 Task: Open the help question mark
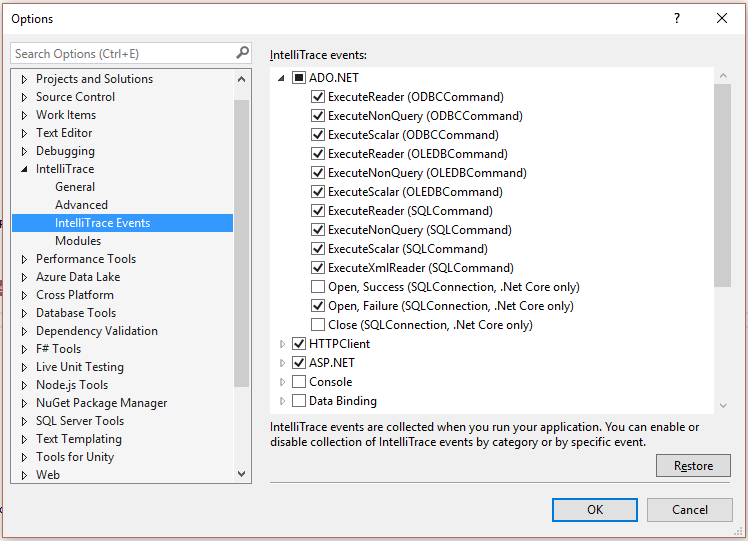[677, 18]
